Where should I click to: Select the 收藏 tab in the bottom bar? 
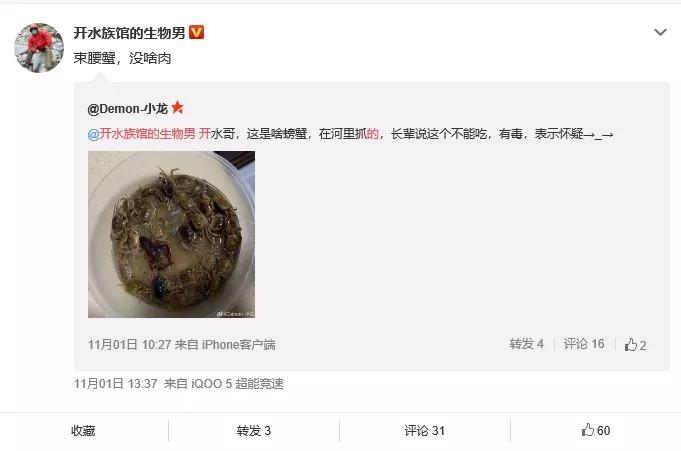(x=83, y=431)
